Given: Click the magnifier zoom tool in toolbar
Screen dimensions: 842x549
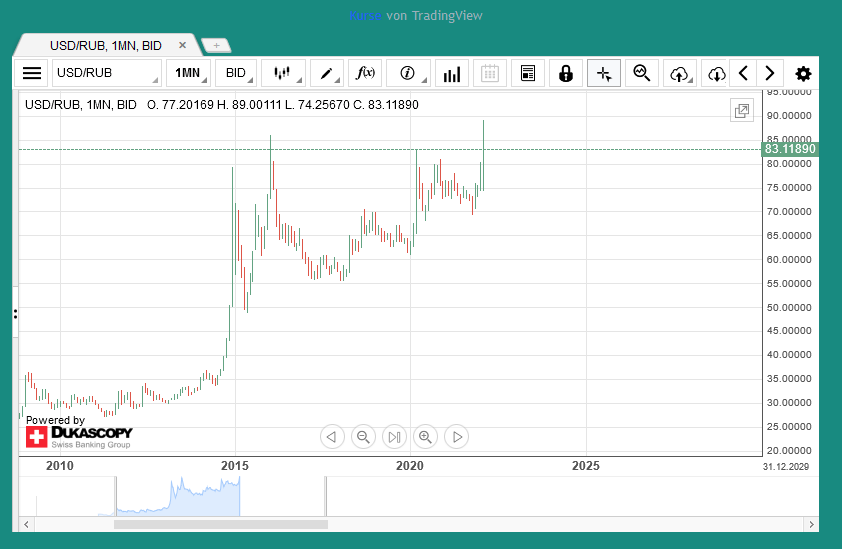Looking at the screenshot, I should (642, 73).
